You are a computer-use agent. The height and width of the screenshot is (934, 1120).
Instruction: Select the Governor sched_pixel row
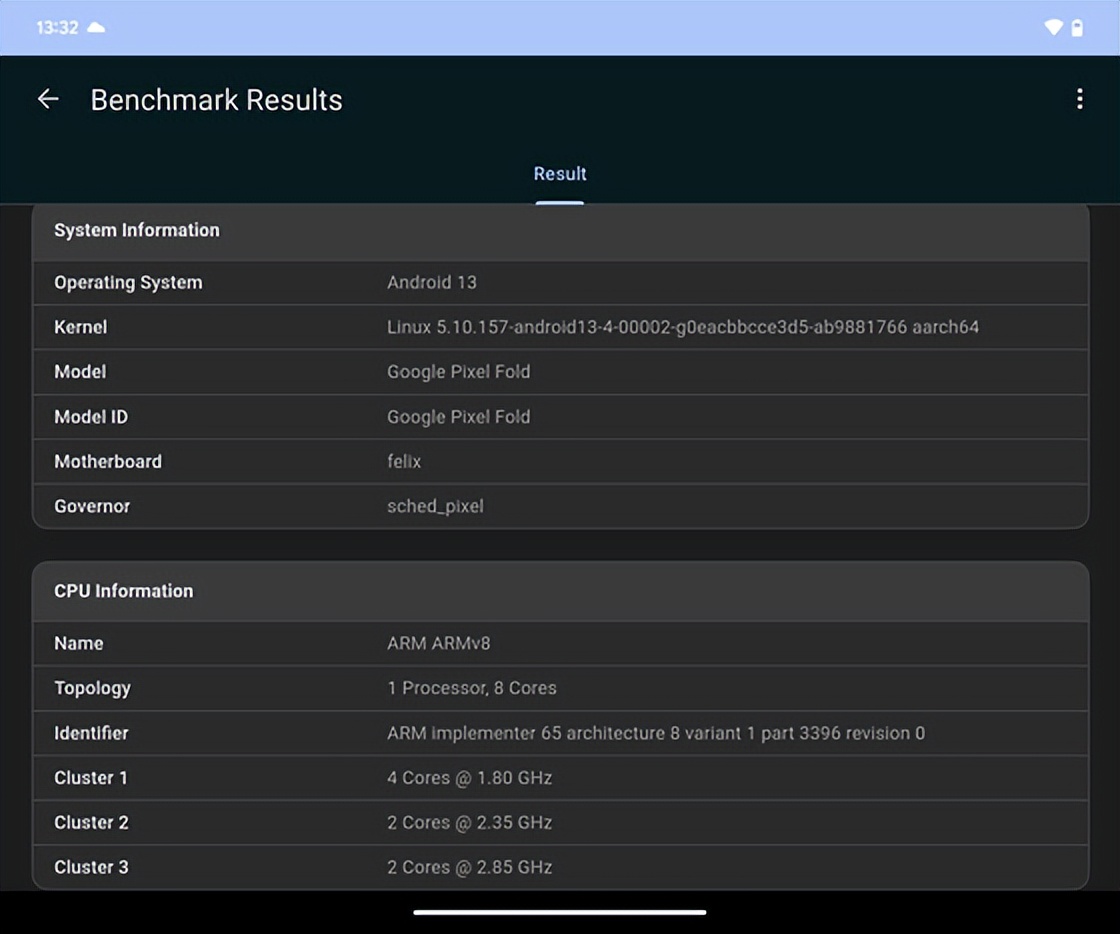click(560, 506)
